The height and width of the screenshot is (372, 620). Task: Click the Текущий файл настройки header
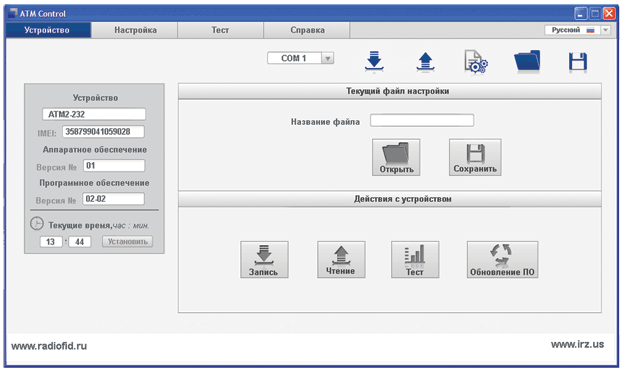point(390,91)
